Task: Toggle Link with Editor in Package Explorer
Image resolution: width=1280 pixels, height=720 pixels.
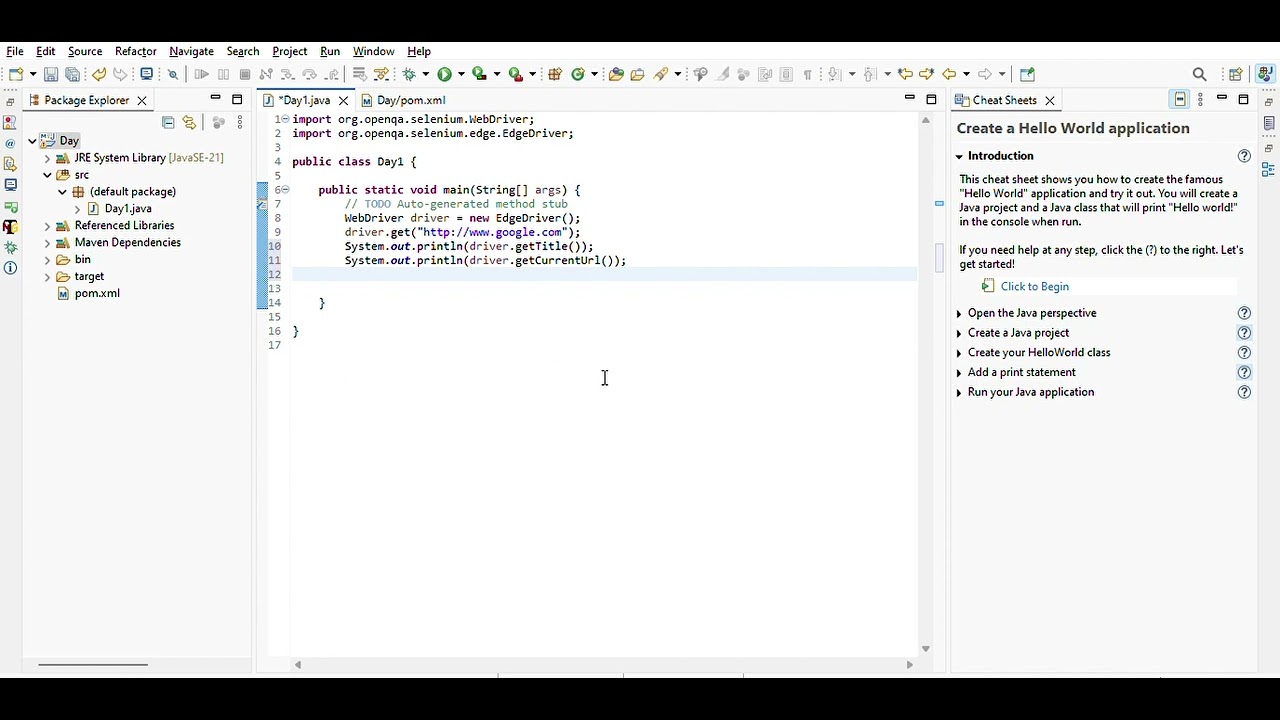Action: point(189,122)
